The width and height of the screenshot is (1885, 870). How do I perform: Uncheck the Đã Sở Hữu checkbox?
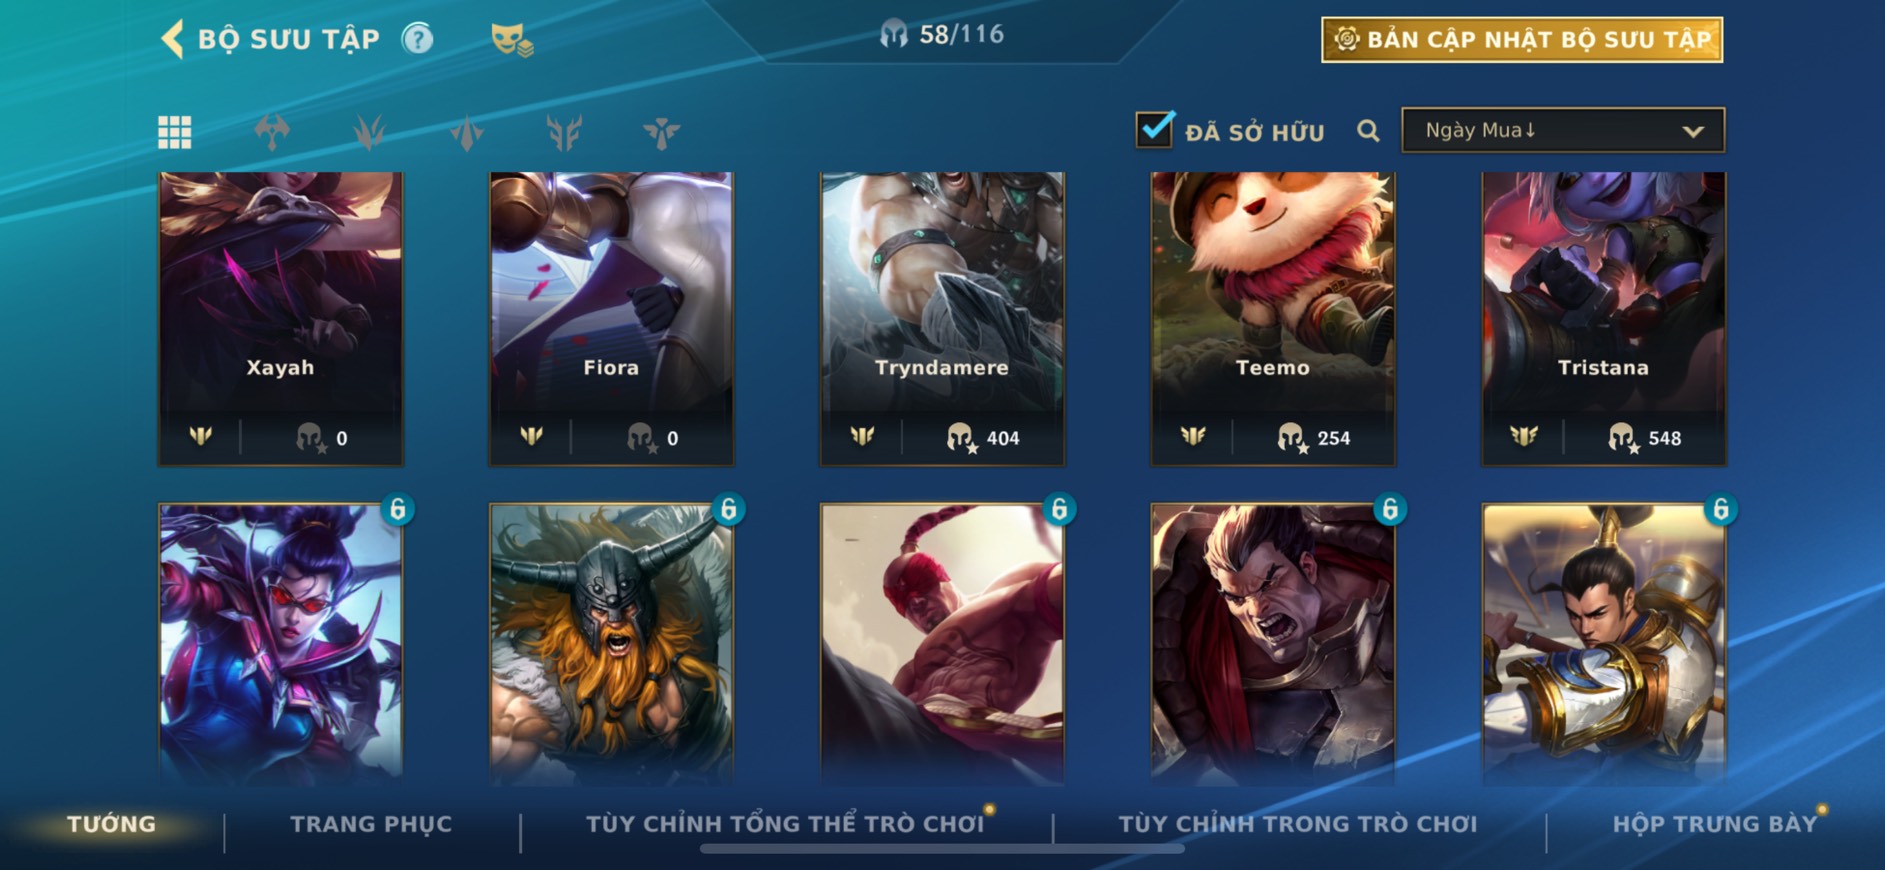tap(1154, 129)
